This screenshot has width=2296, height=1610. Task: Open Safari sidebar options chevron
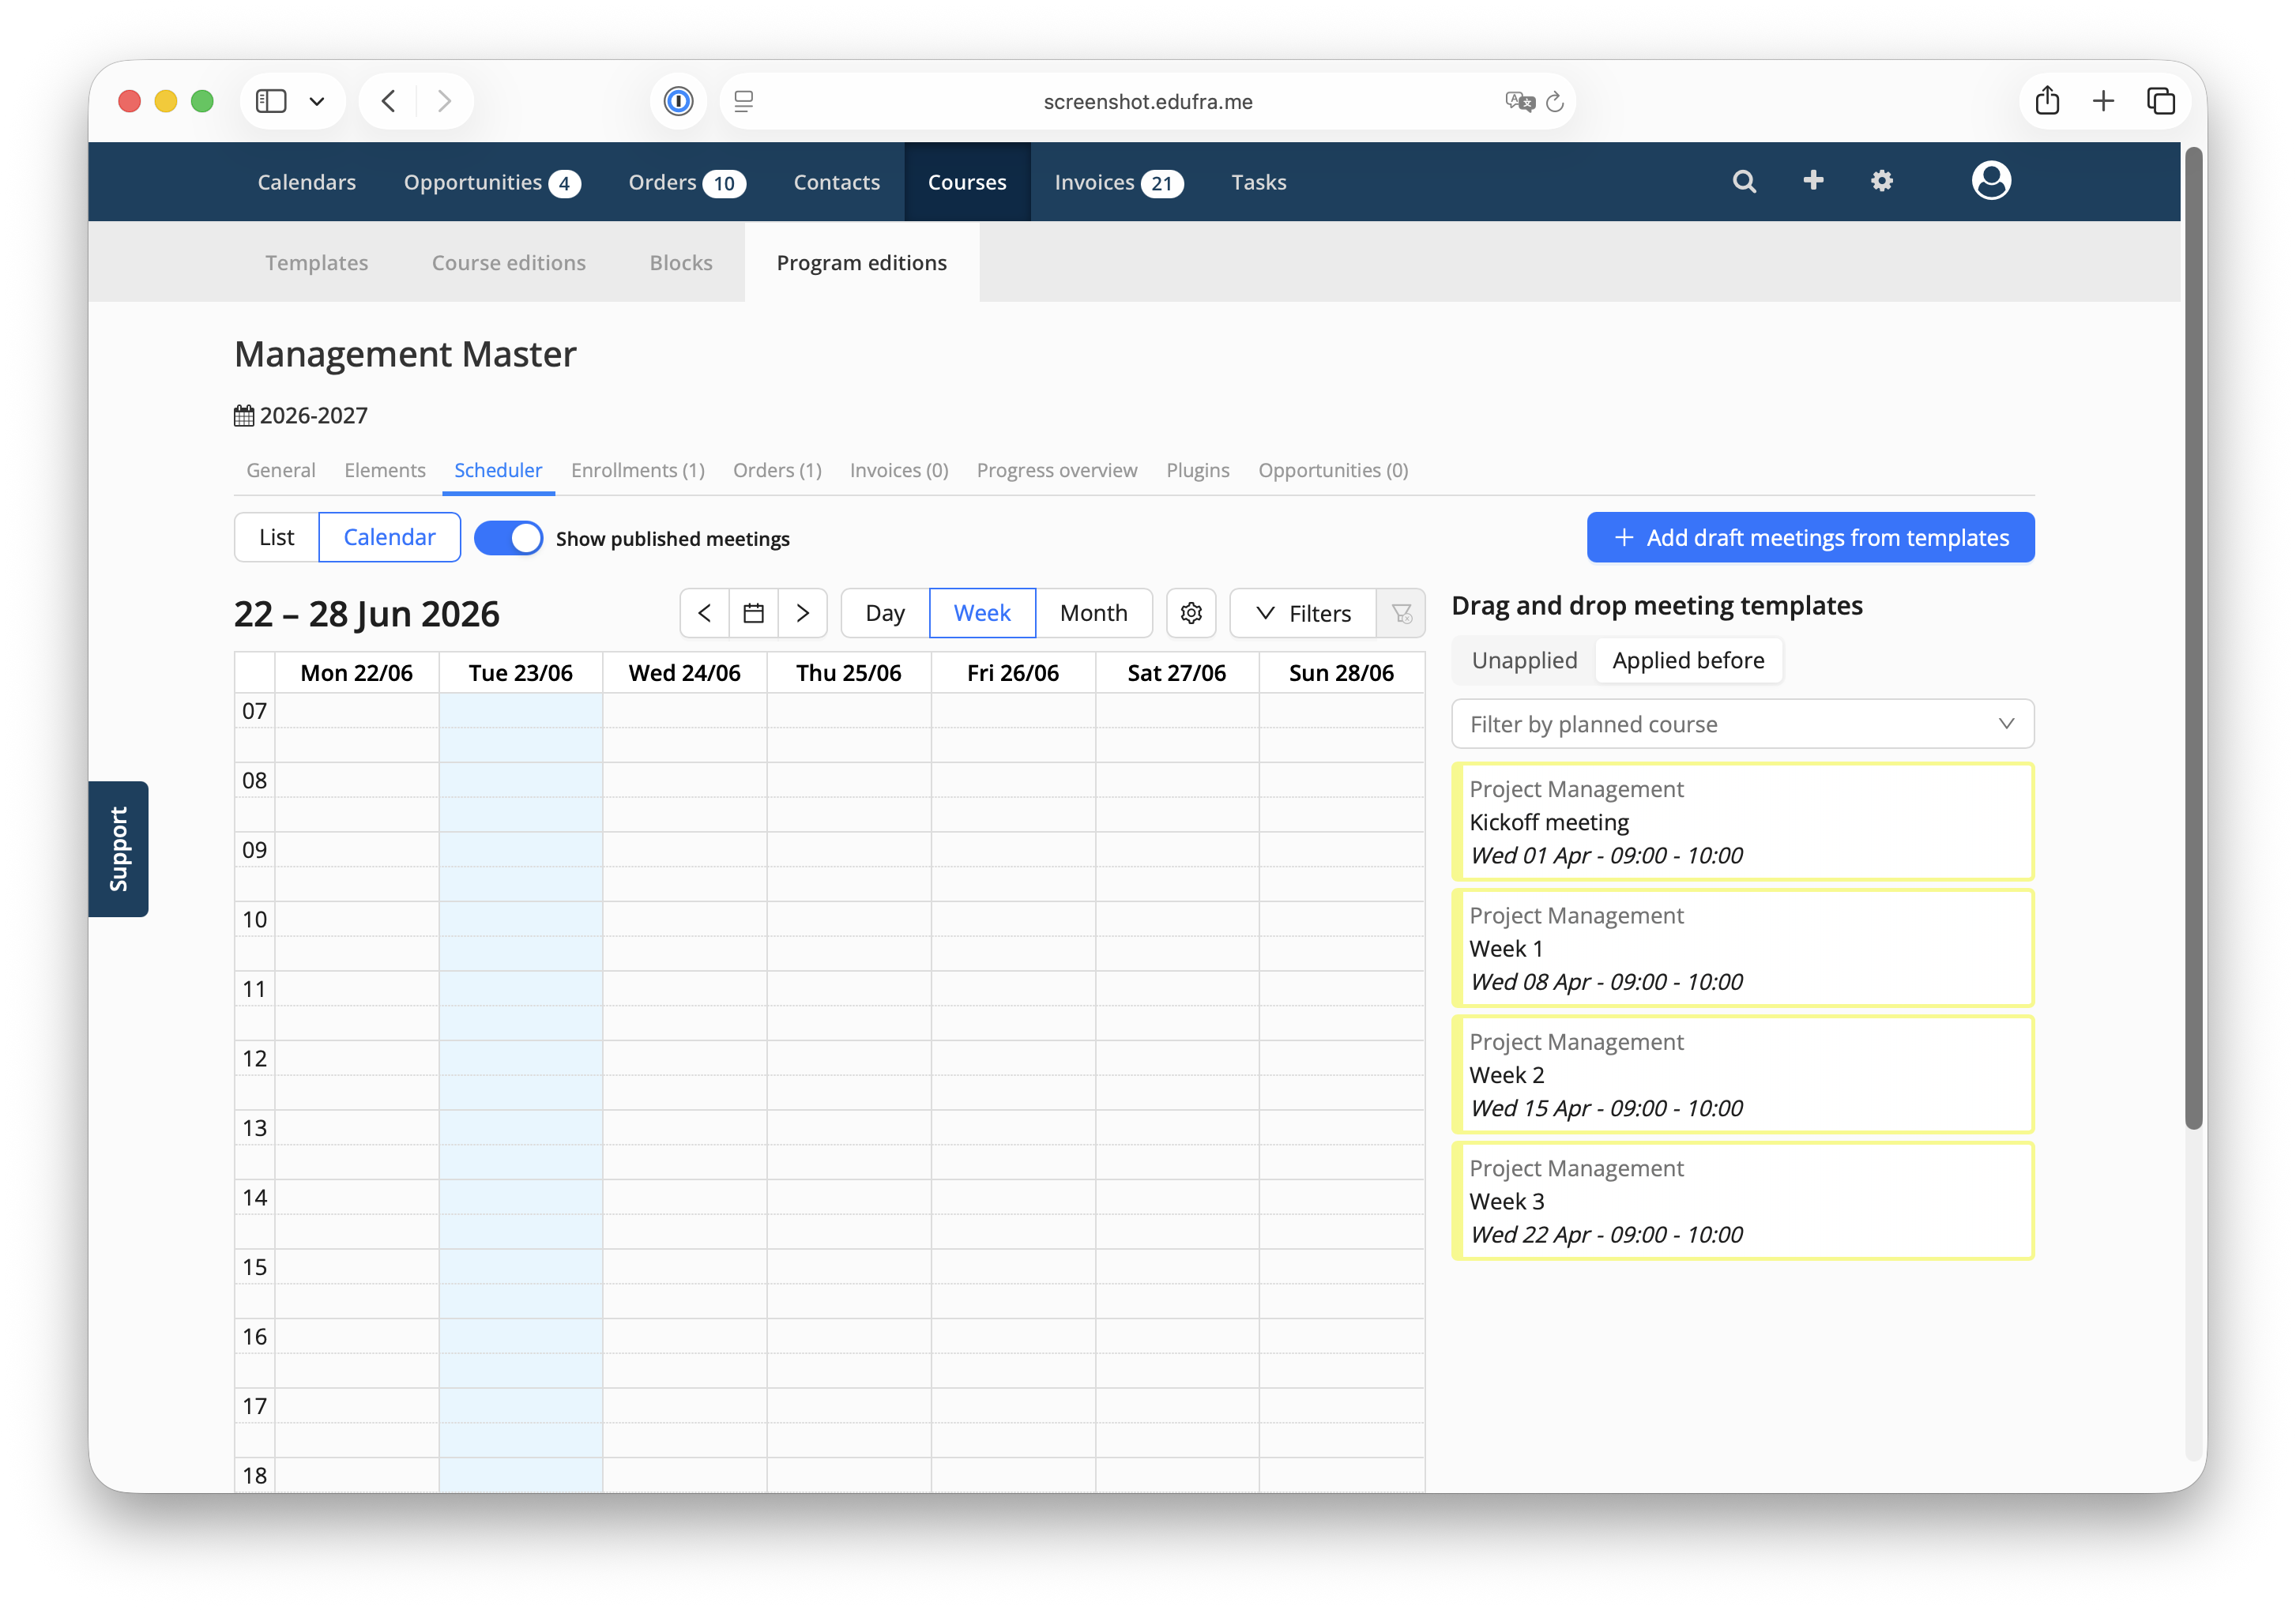click(317, 101)
